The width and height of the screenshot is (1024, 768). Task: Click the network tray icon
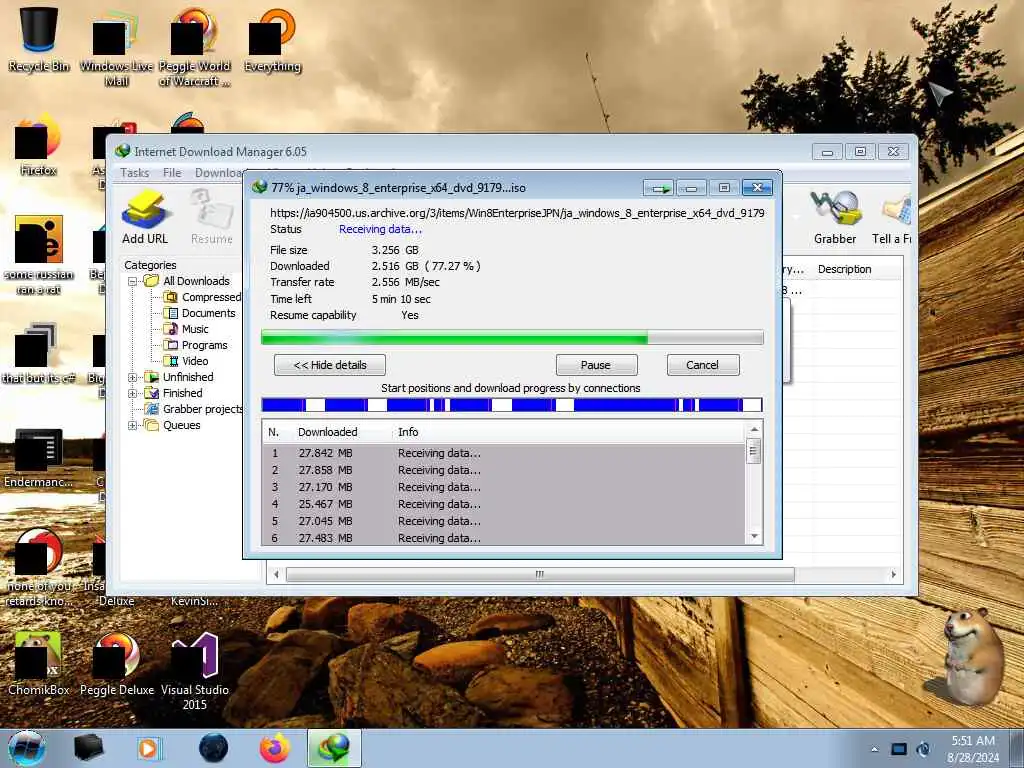899,749
